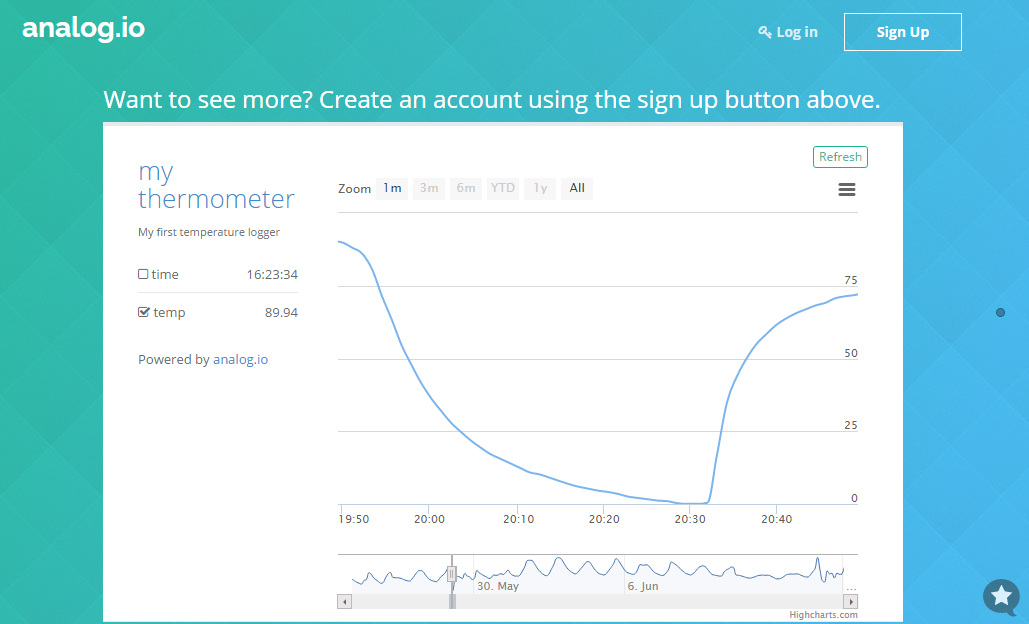Open the Highcharts.com credit link
Screen dimensions: 1029x624
[x=823, y=615]
